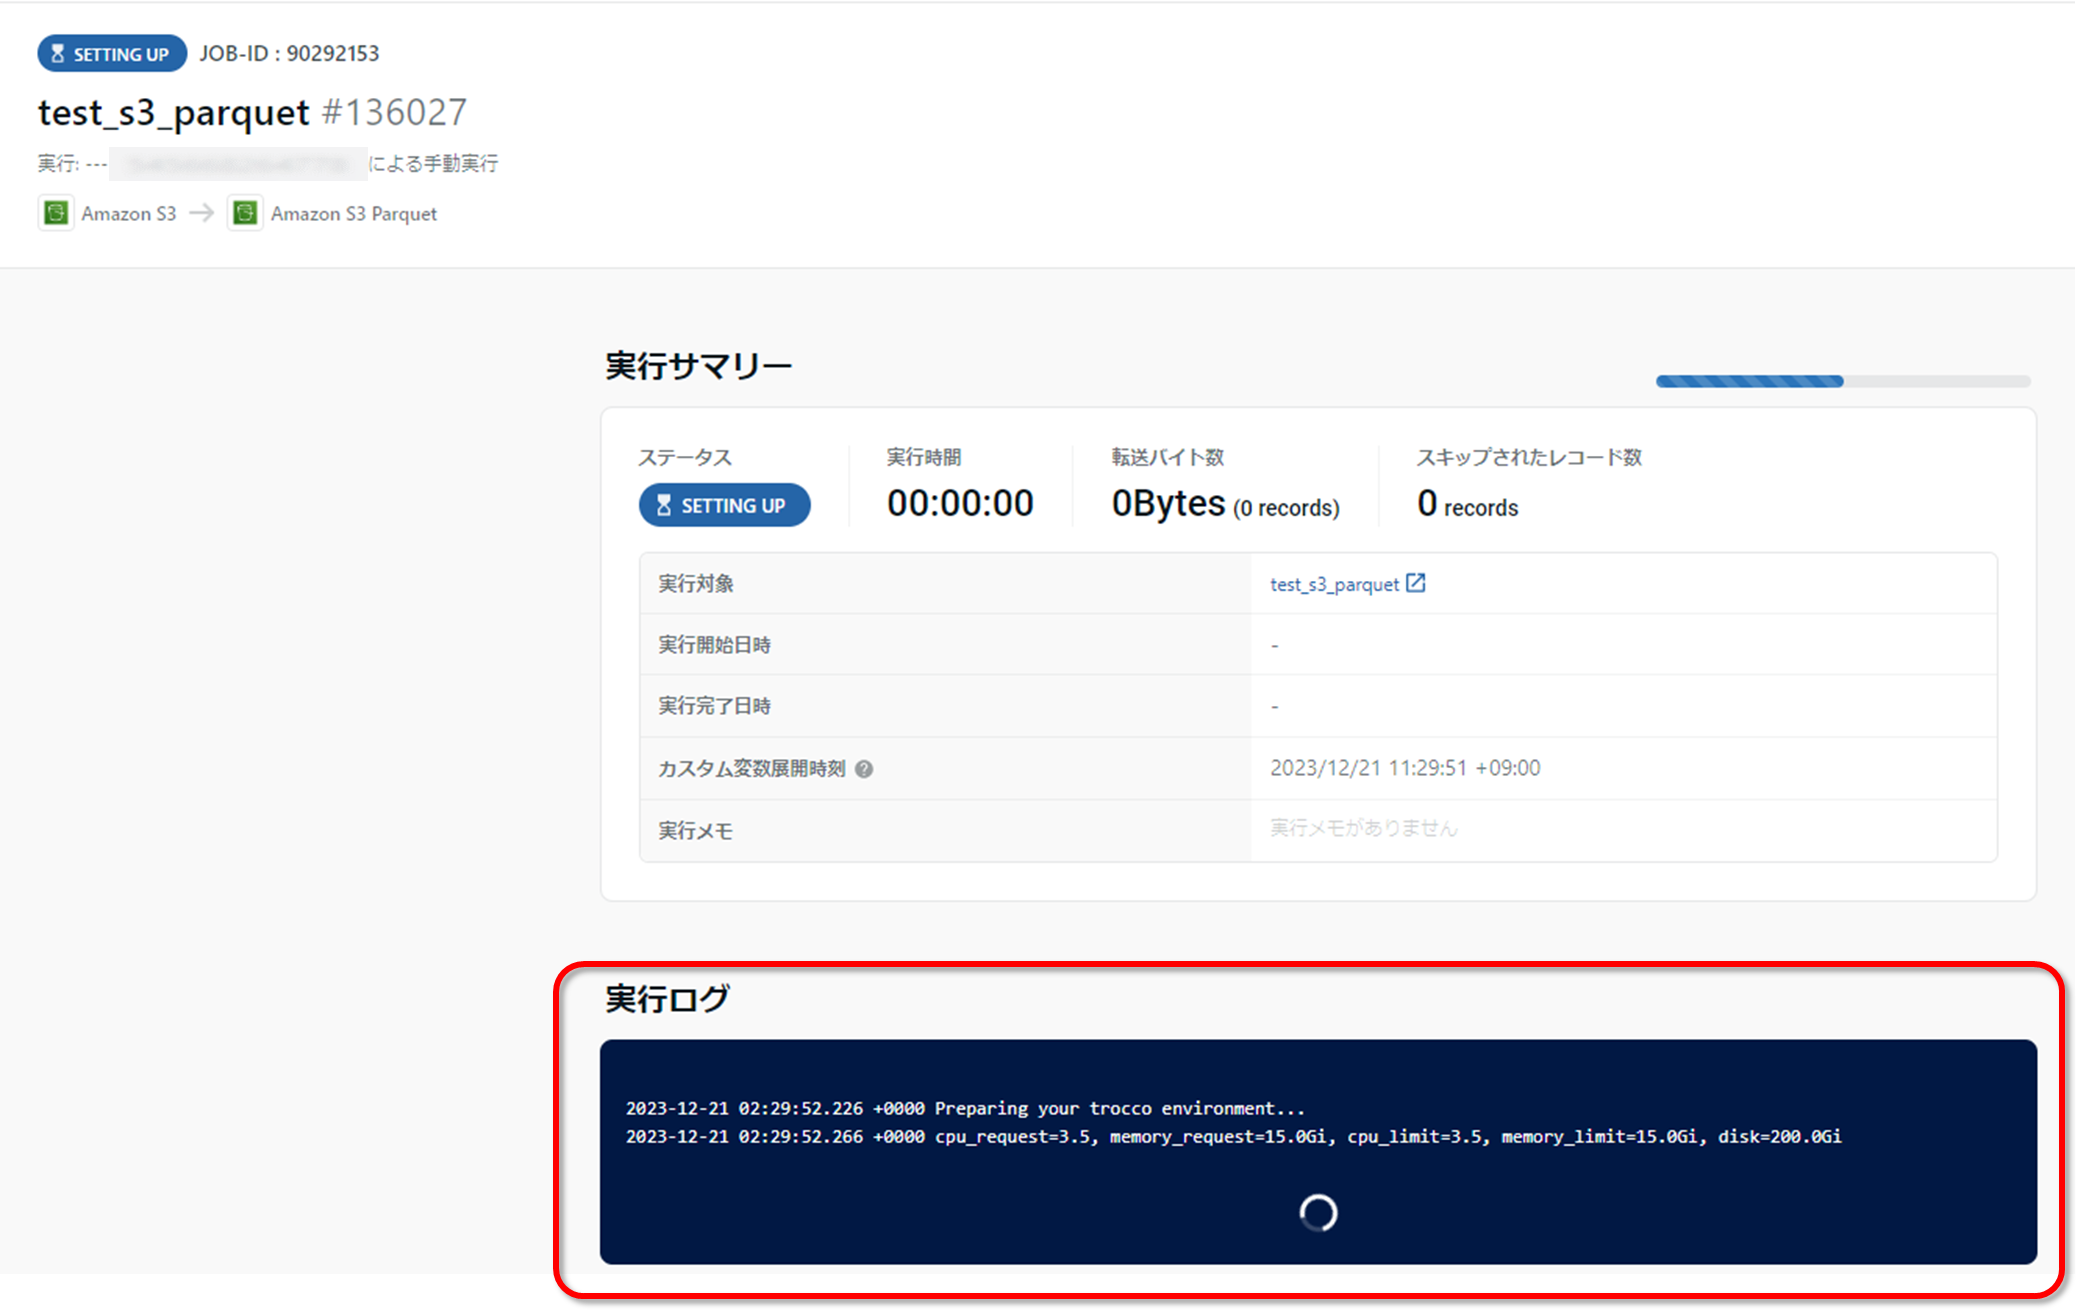The image size is (2078, 1312).
Task: Click the Preparing your trocco environment log line
Action: tap(965, 1109)
